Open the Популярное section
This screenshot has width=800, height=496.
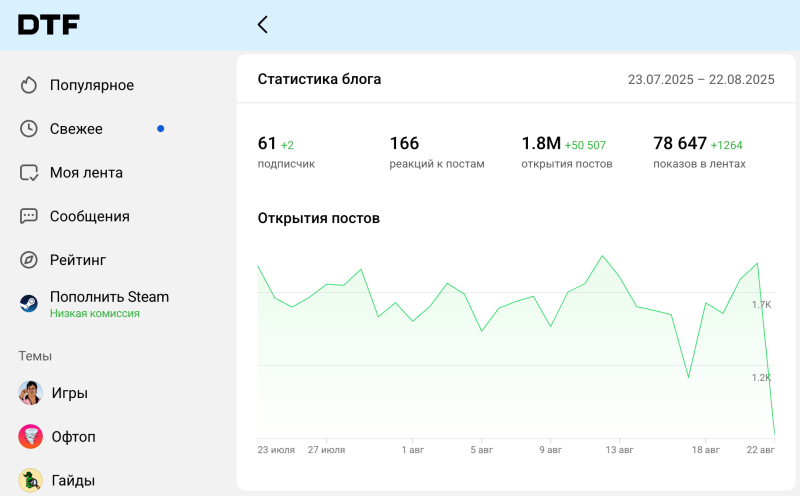pos(92,85)
